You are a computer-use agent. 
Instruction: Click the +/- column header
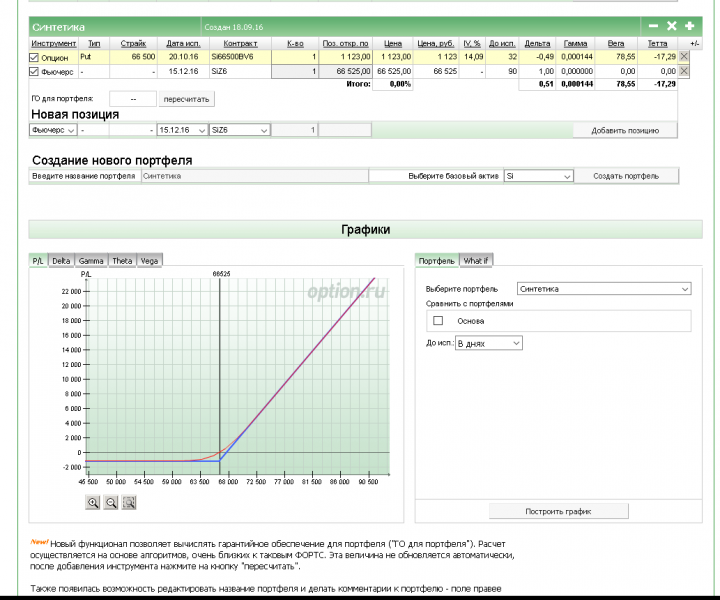click(695, 43)
